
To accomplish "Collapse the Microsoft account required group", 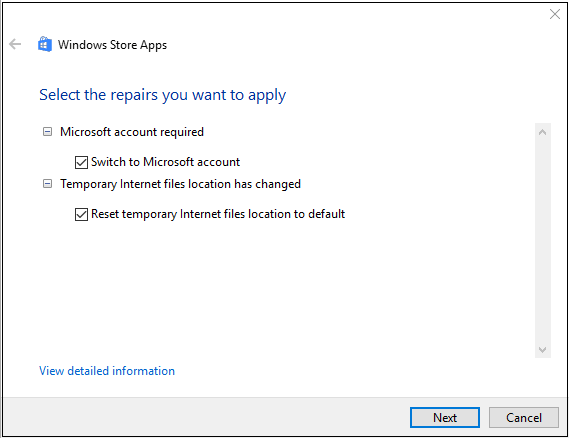I will pyautogui.click(x=47, y=131).
